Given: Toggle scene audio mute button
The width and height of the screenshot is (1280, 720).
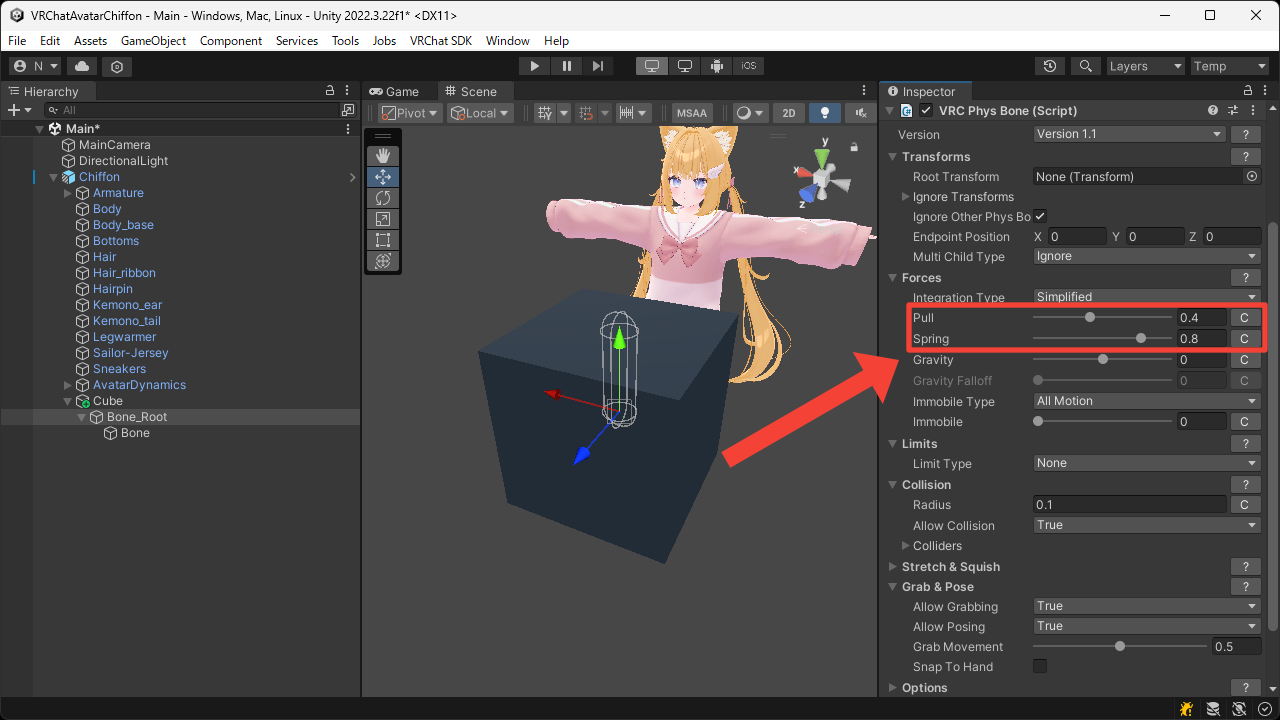Looking at the screenshot, I should [860, 113].
